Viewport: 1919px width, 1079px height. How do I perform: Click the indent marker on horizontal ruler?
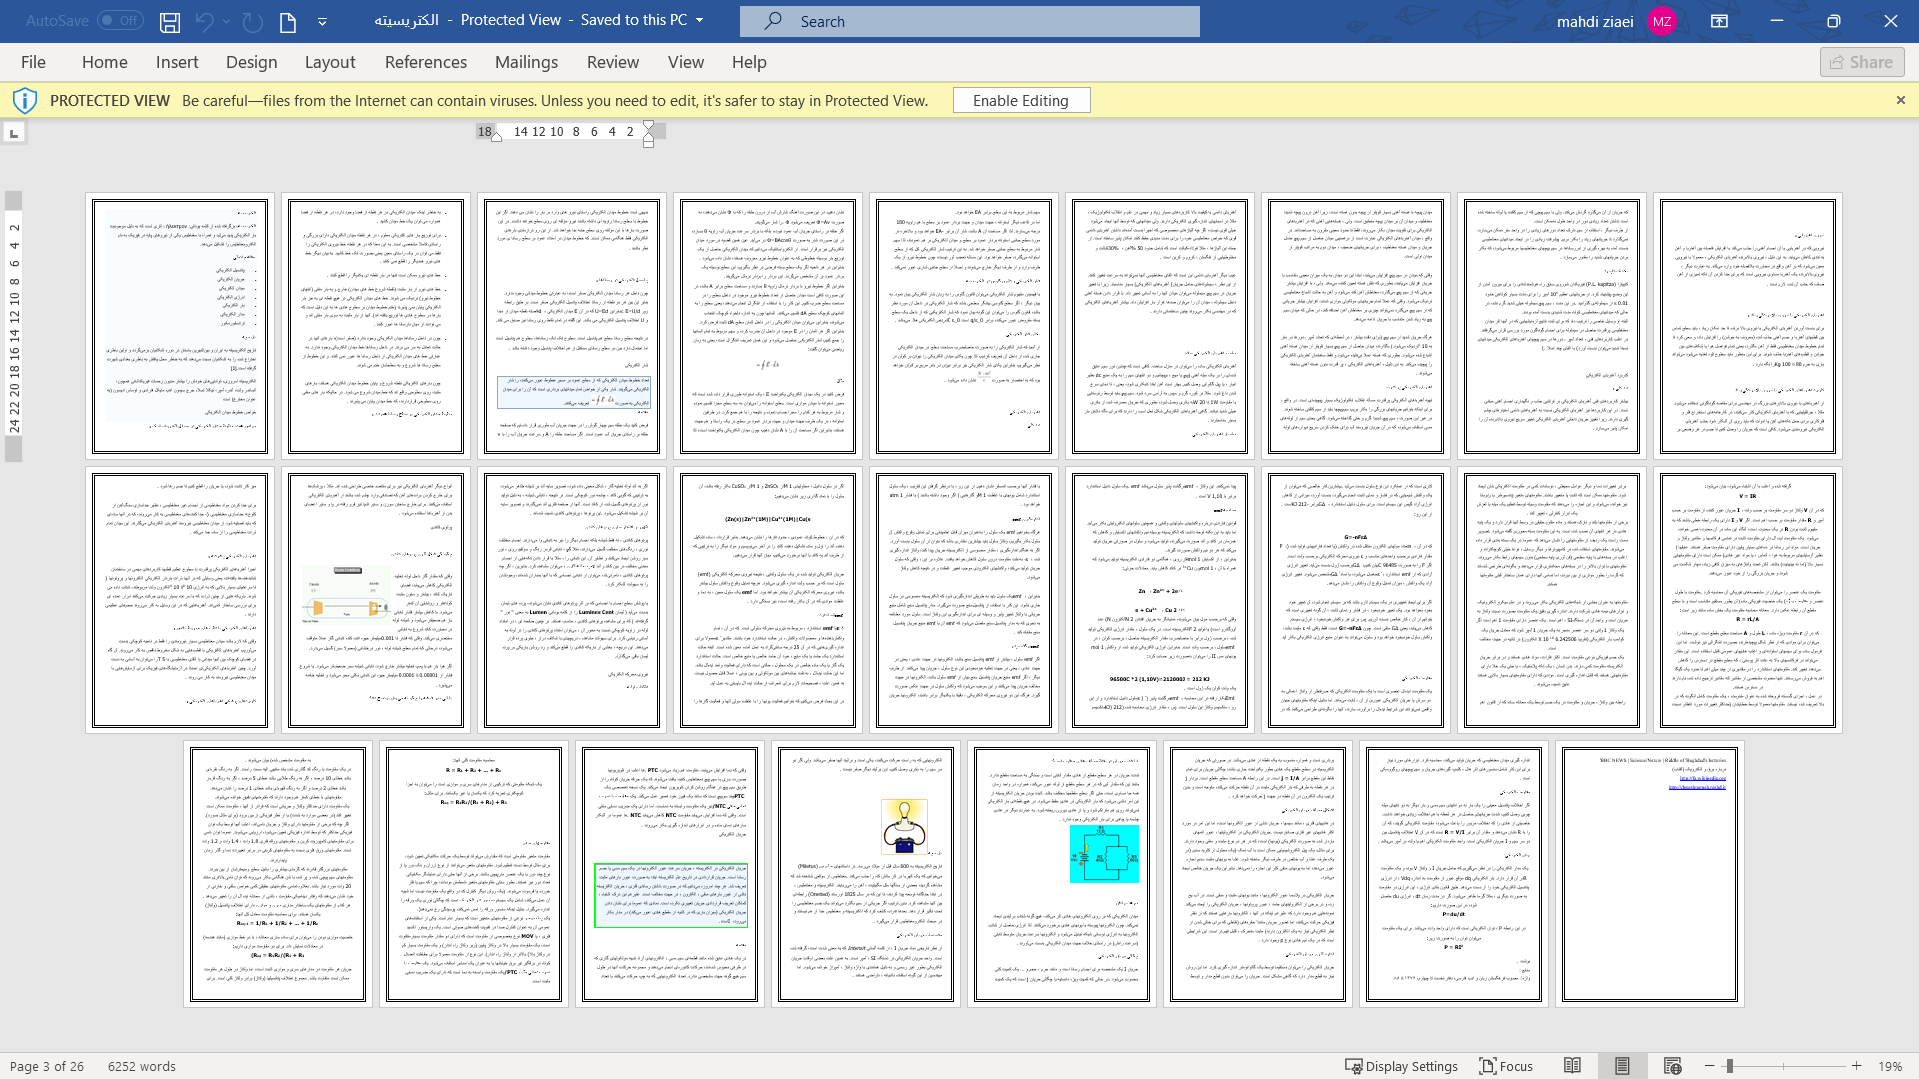click(x=649, y=134)
